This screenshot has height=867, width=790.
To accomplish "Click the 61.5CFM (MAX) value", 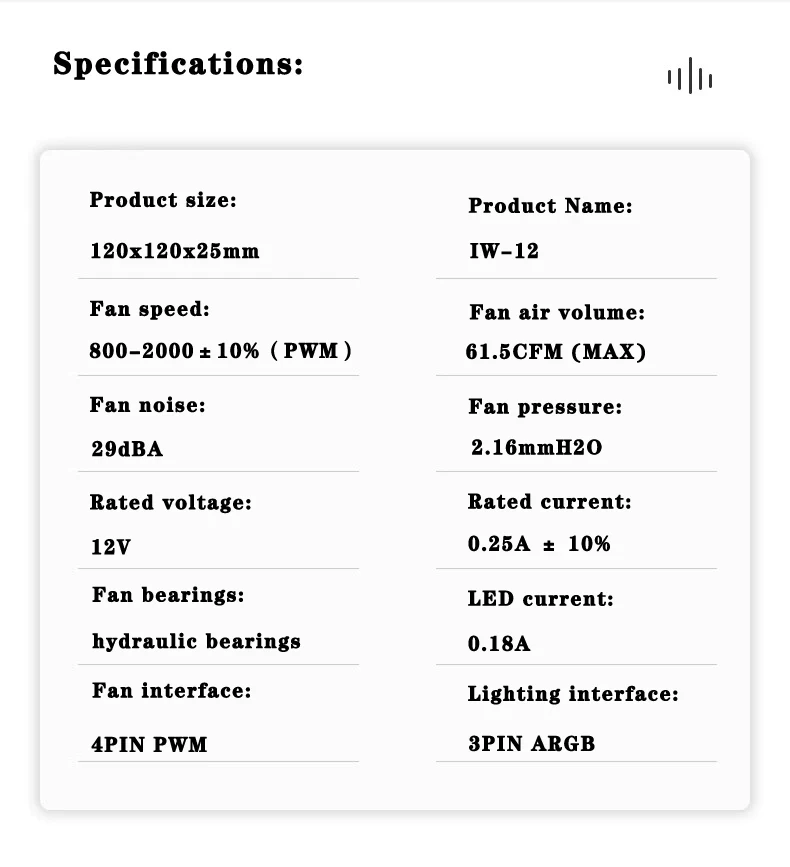I will click(x=556, y=352).
